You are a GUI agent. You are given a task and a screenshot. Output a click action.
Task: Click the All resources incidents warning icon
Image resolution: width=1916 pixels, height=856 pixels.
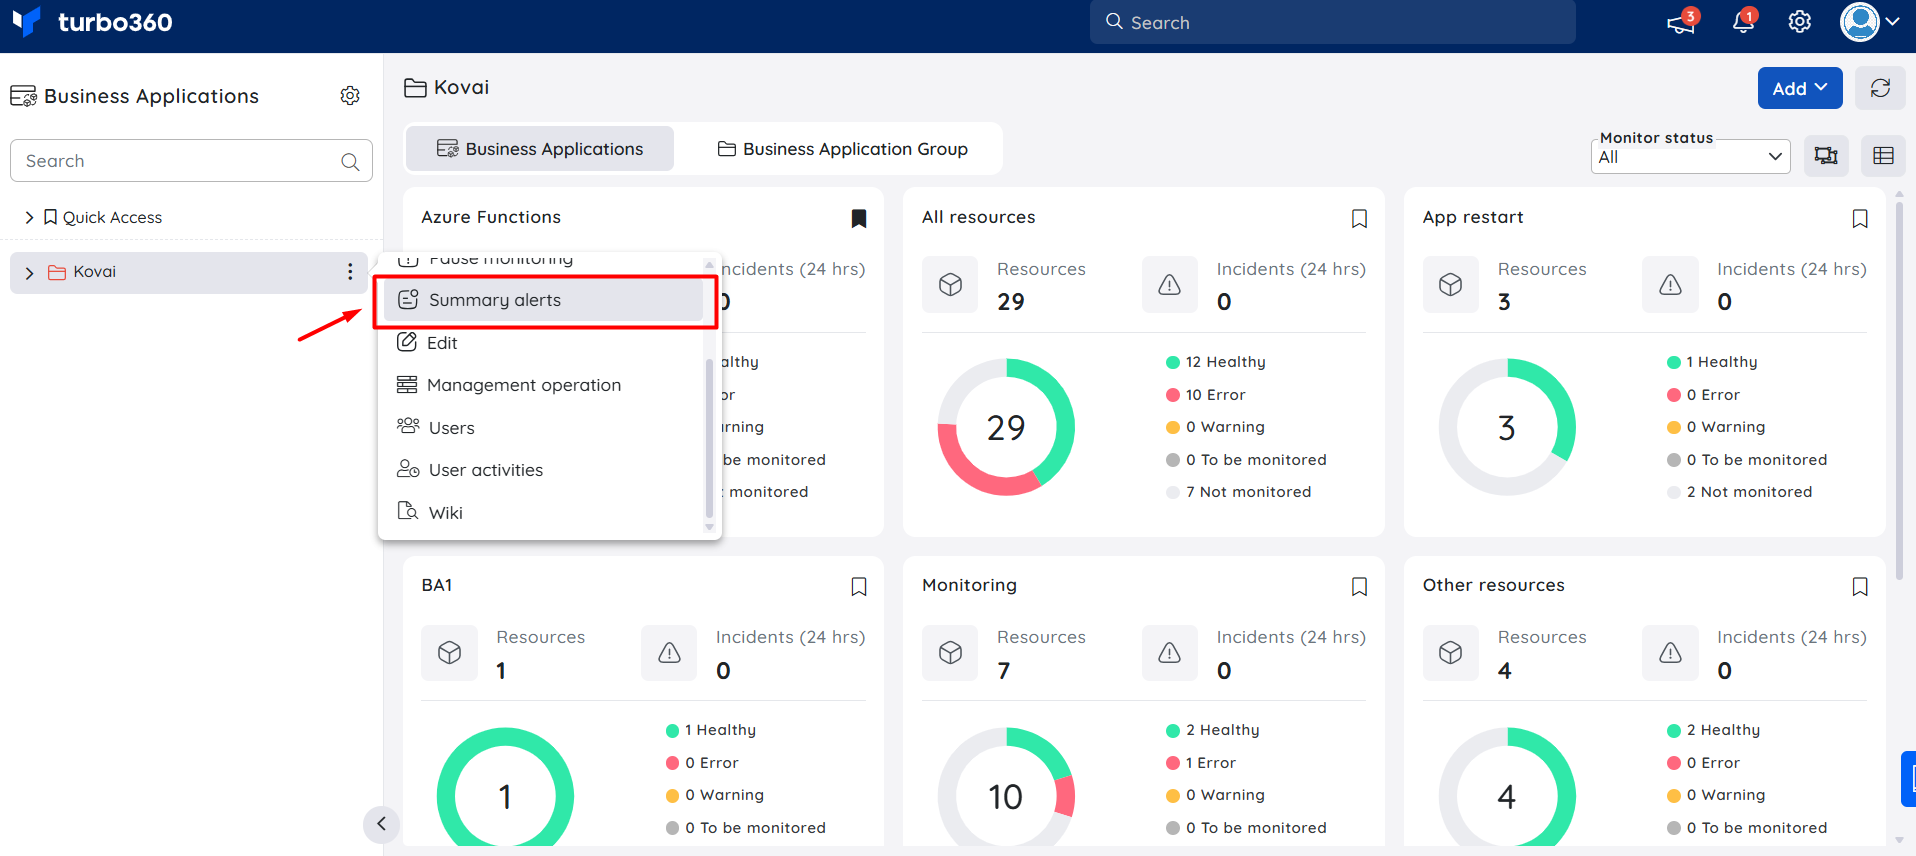coord(1170,285)
